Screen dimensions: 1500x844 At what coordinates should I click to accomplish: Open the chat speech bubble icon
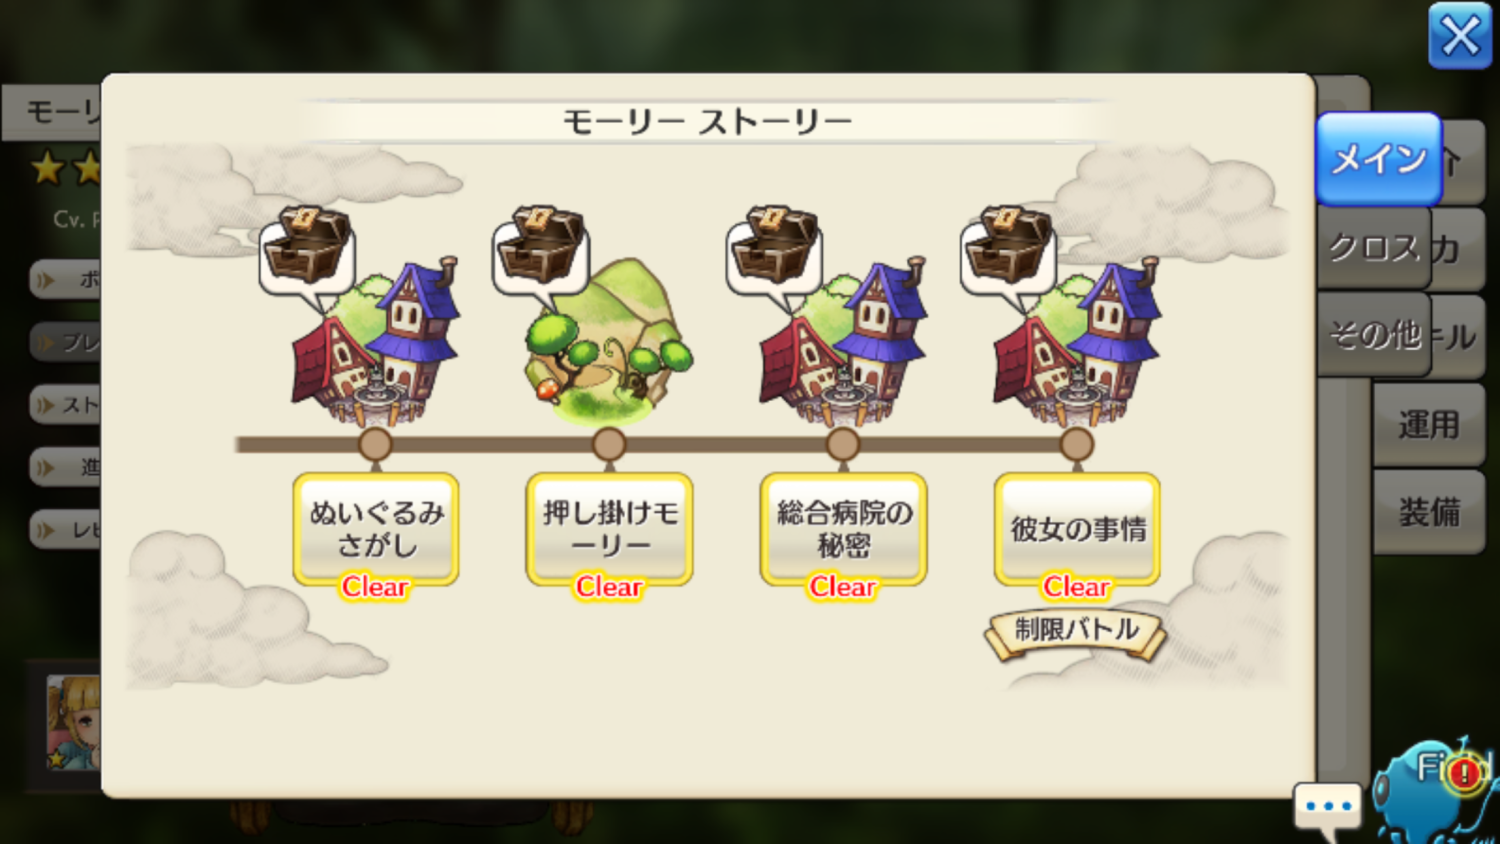tap(1328, 809)
